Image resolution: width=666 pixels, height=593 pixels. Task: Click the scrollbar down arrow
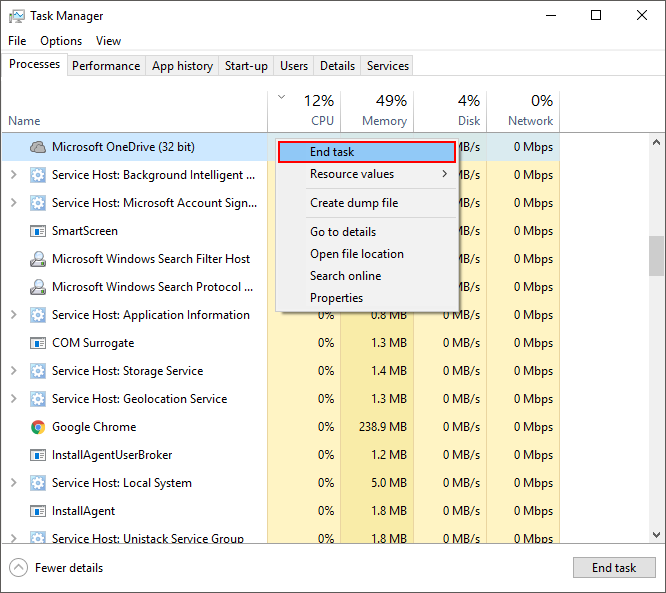point(656,535)
